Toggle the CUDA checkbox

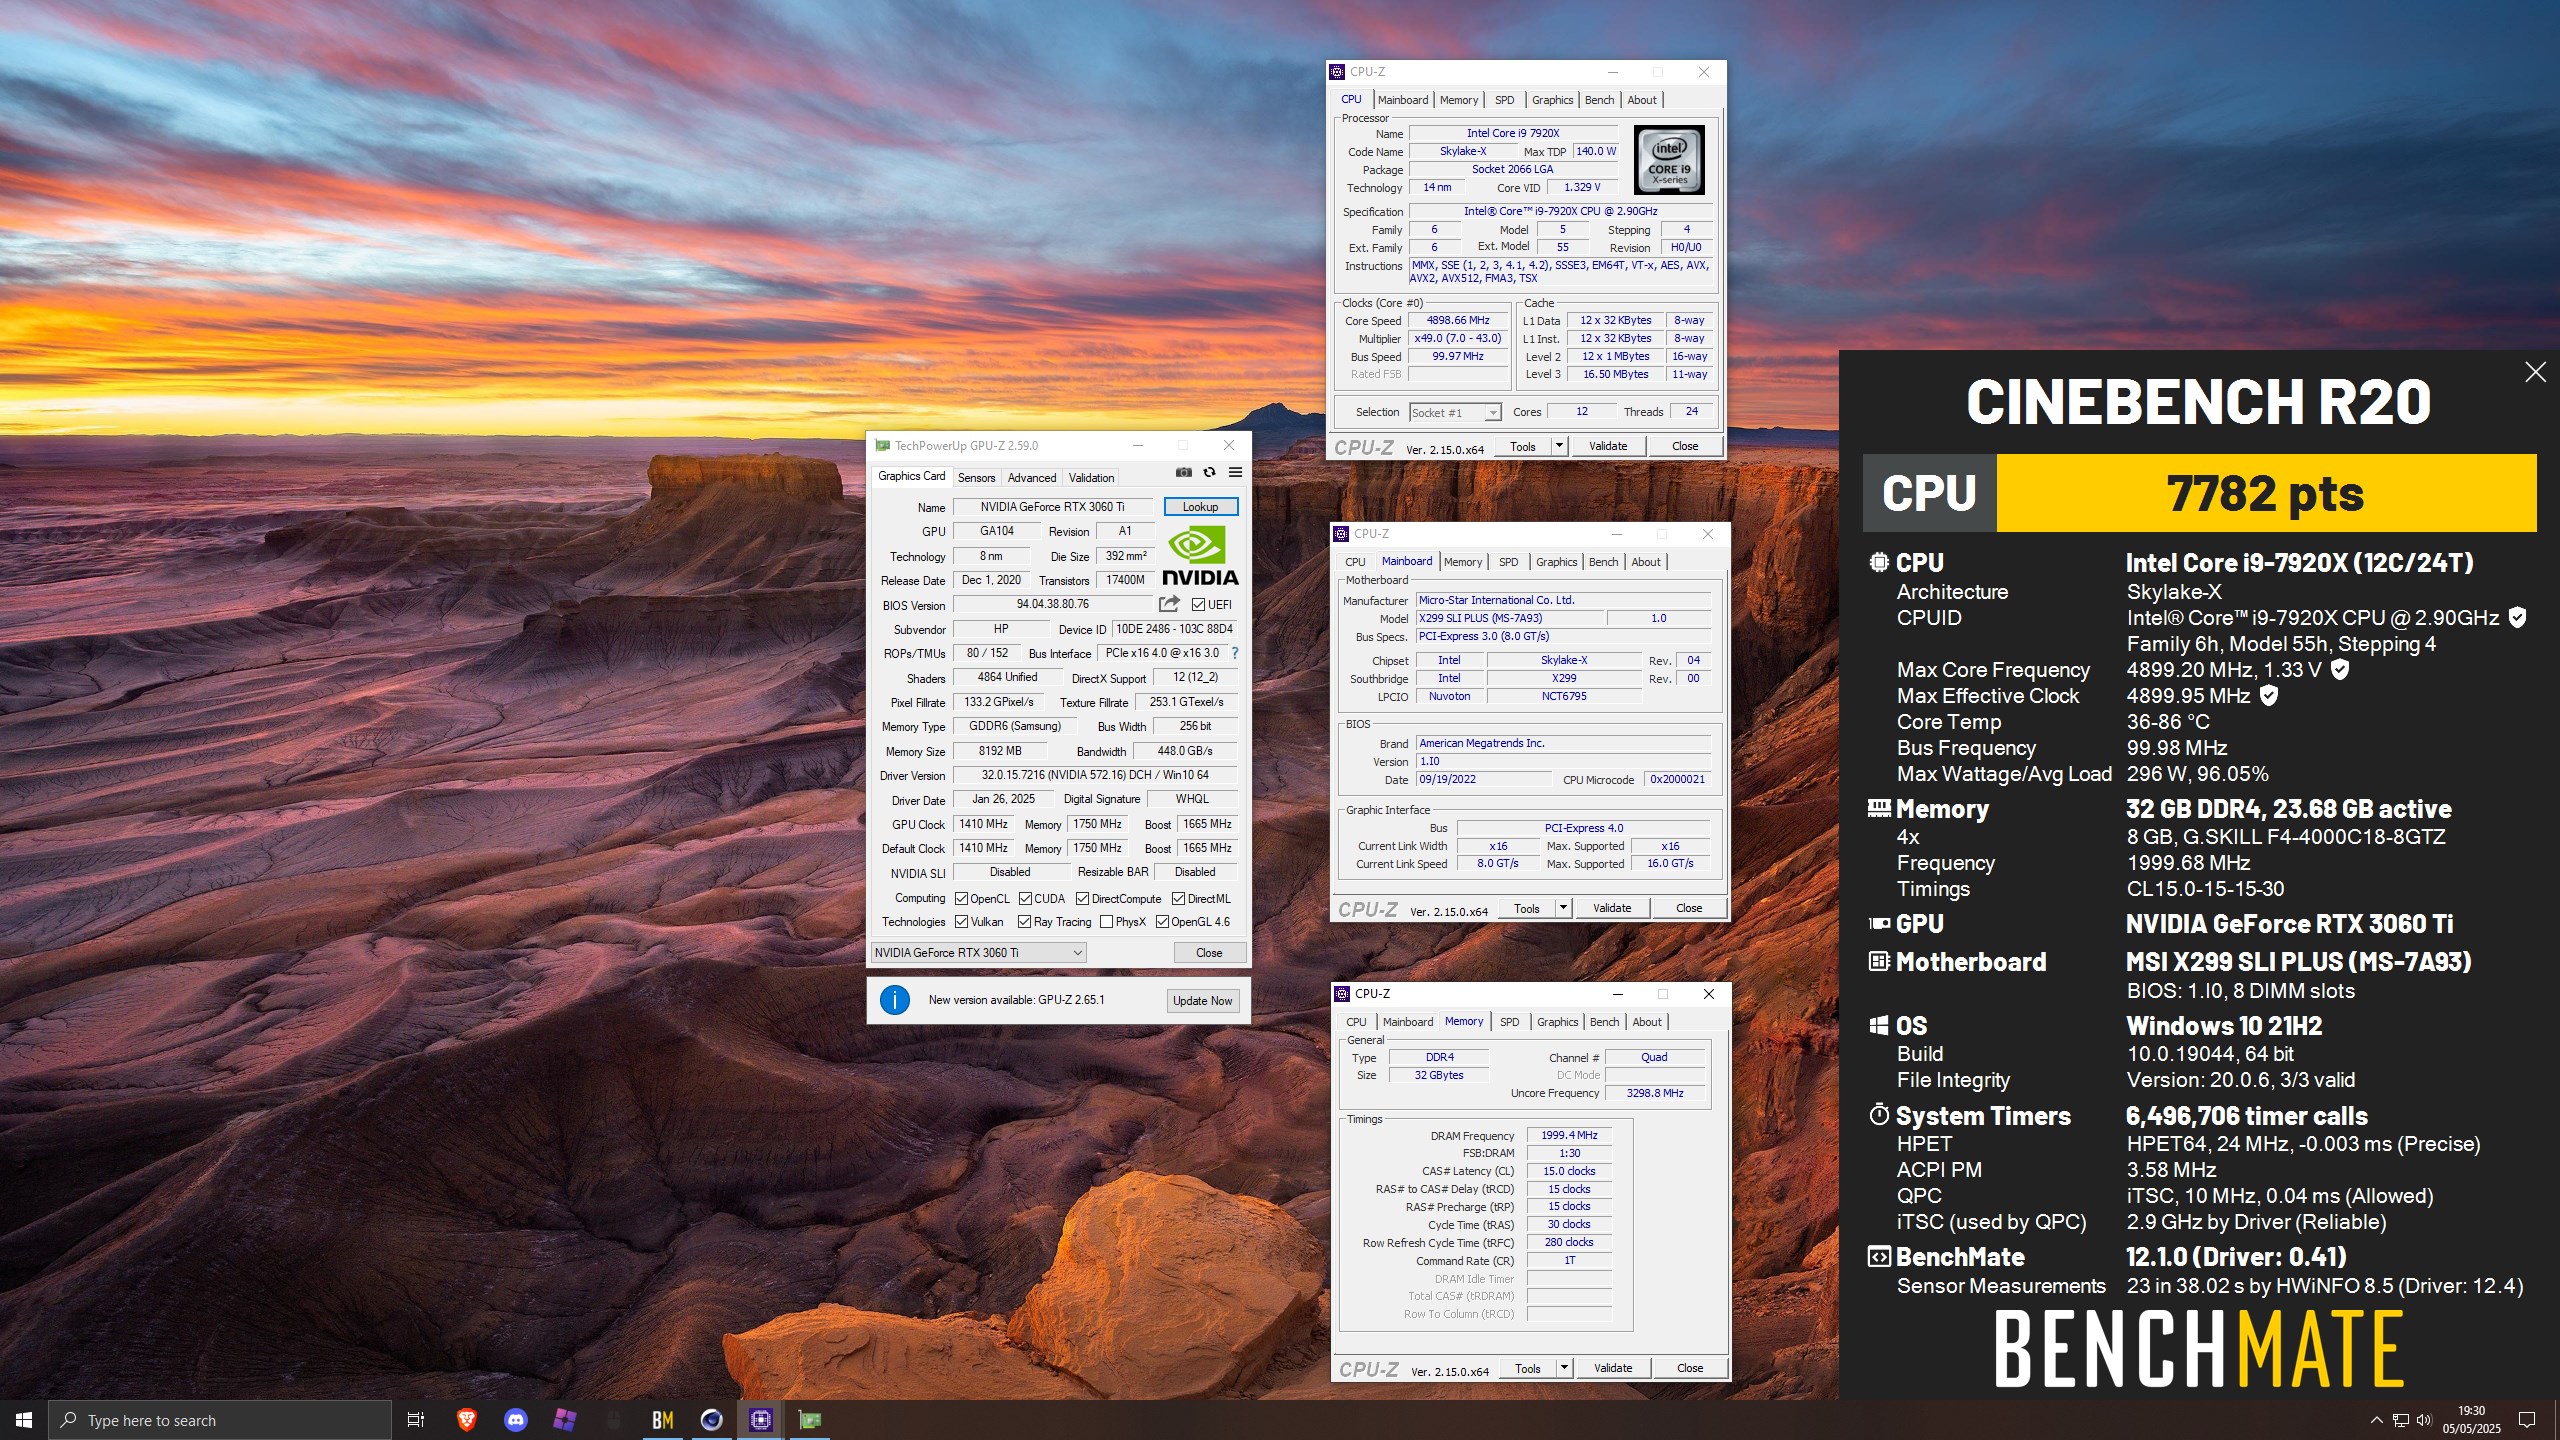[x=1025, y=899]
